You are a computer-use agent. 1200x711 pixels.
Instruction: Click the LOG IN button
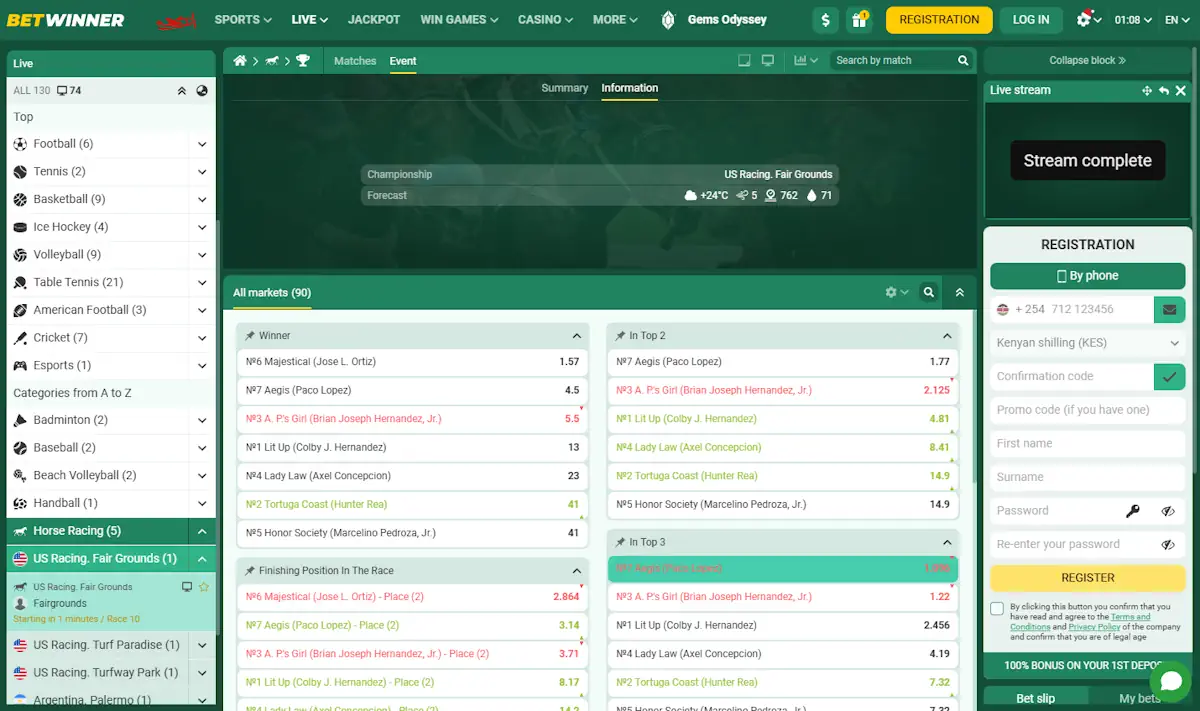pyautogui.click(x=1031, y=19)
